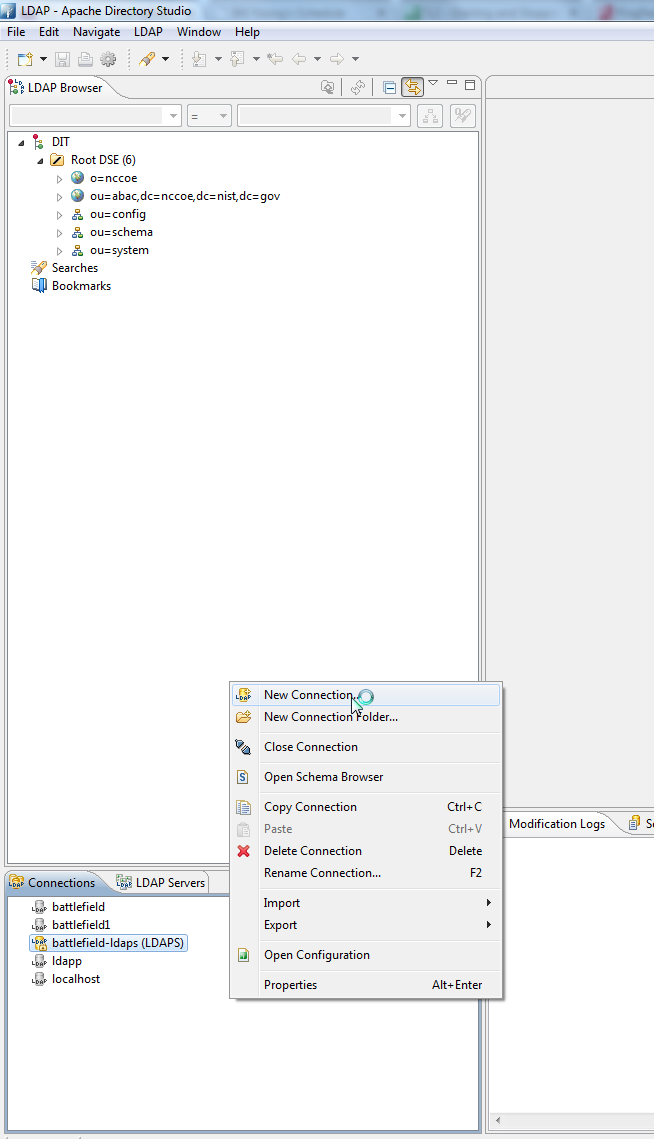Click the Print toolbar icon
654x1139 pixels.
coord(85,59)
